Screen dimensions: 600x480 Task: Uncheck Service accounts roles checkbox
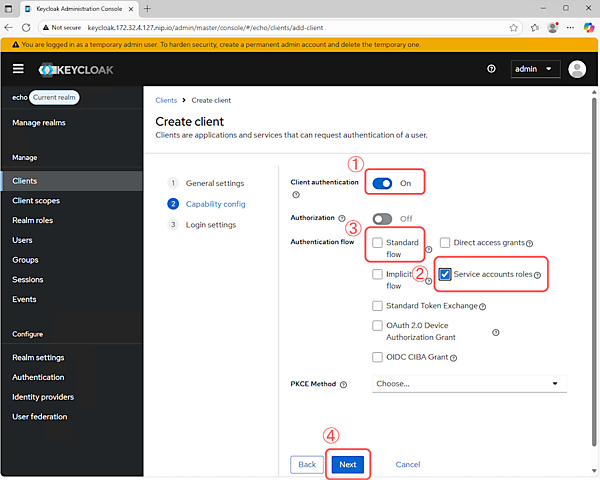(x=445, y=274)
